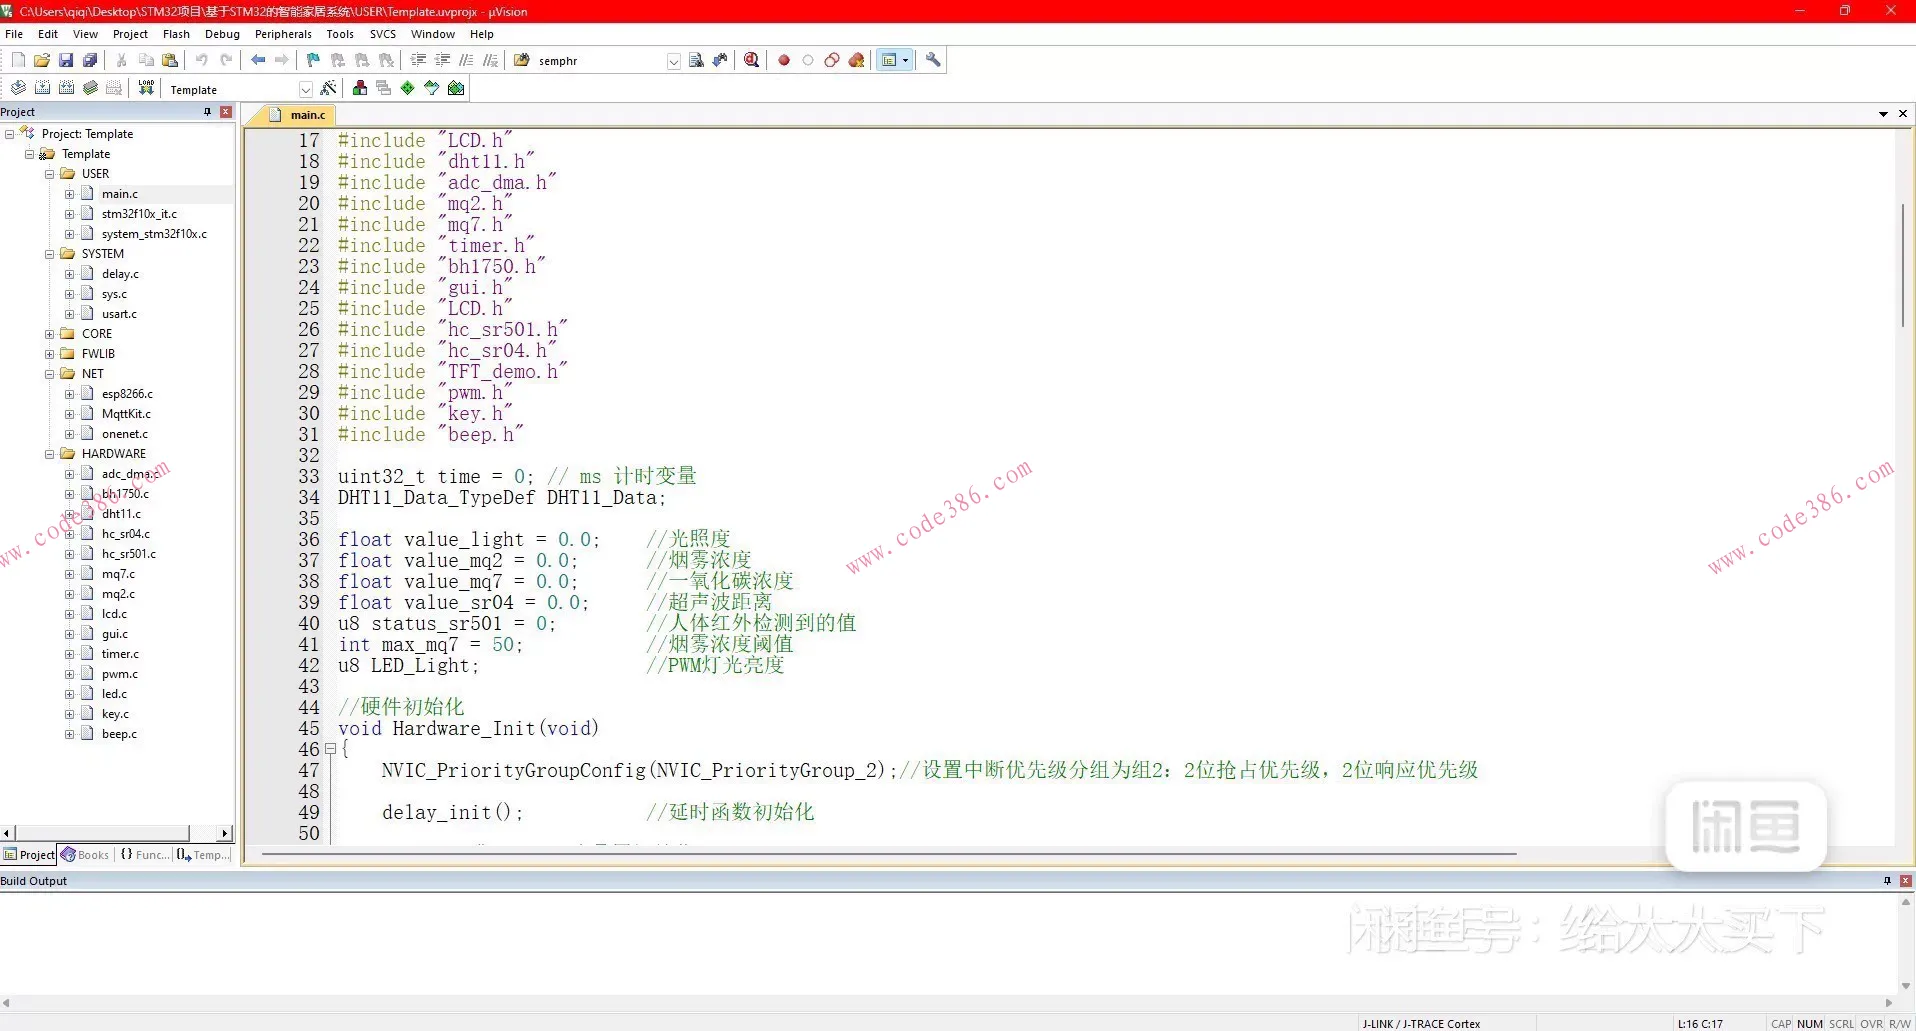The image size is (1916, 1031).
Task: Click the Select Software Packs icon
Action: point(432,88)
